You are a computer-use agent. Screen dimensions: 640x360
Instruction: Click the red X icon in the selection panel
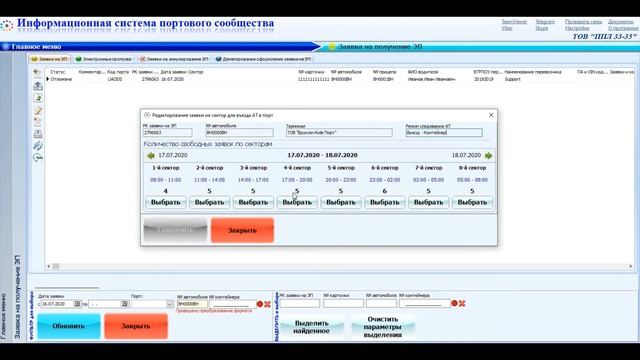tap(462, 303)
